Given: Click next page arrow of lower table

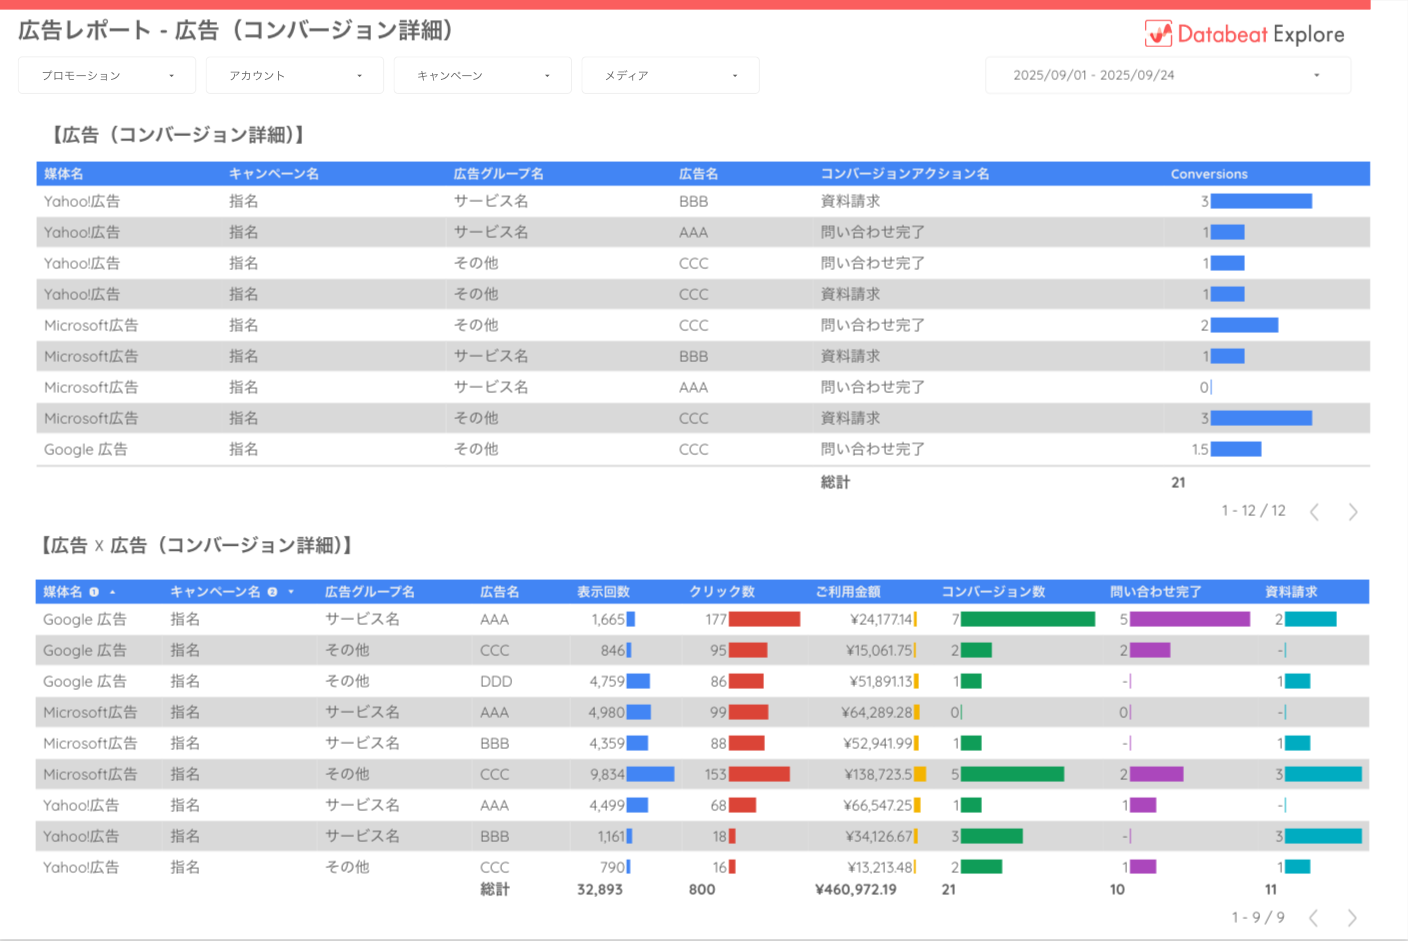Looking at the screenshot, I should point(1352,918).
